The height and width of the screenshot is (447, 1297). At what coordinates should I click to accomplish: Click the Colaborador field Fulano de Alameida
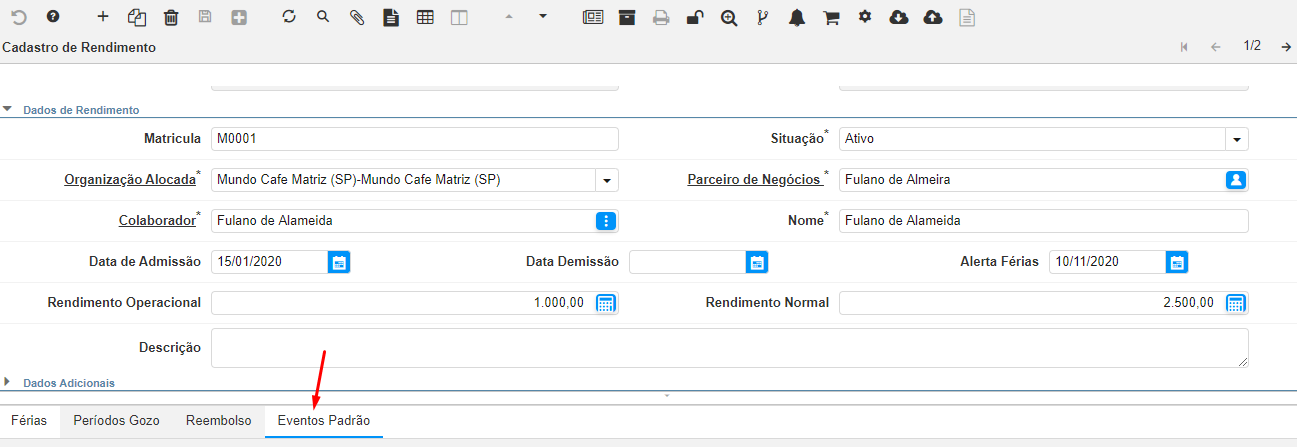click(403, 221)
